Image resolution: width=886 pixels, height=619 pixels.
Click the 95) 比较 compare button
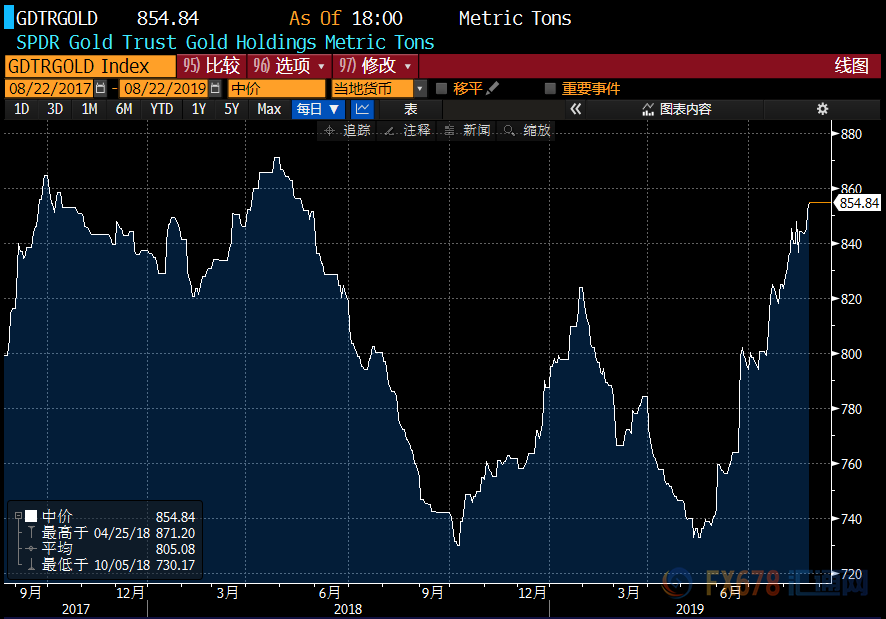pos(211,66)
